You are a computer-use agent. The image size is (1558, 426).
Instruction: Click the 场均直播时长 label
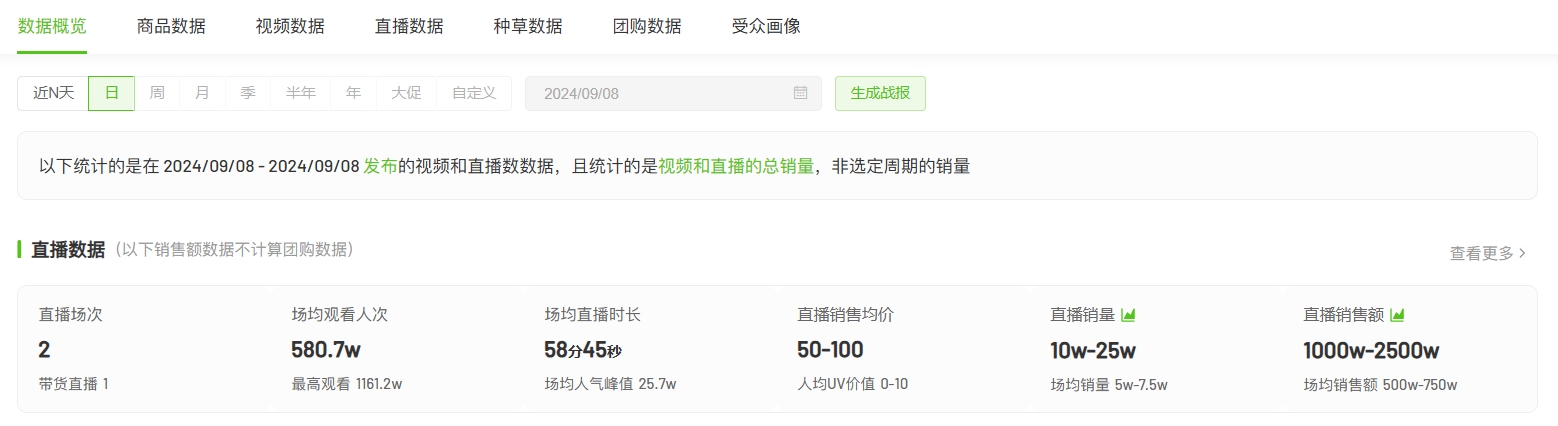tap(592, 315)
